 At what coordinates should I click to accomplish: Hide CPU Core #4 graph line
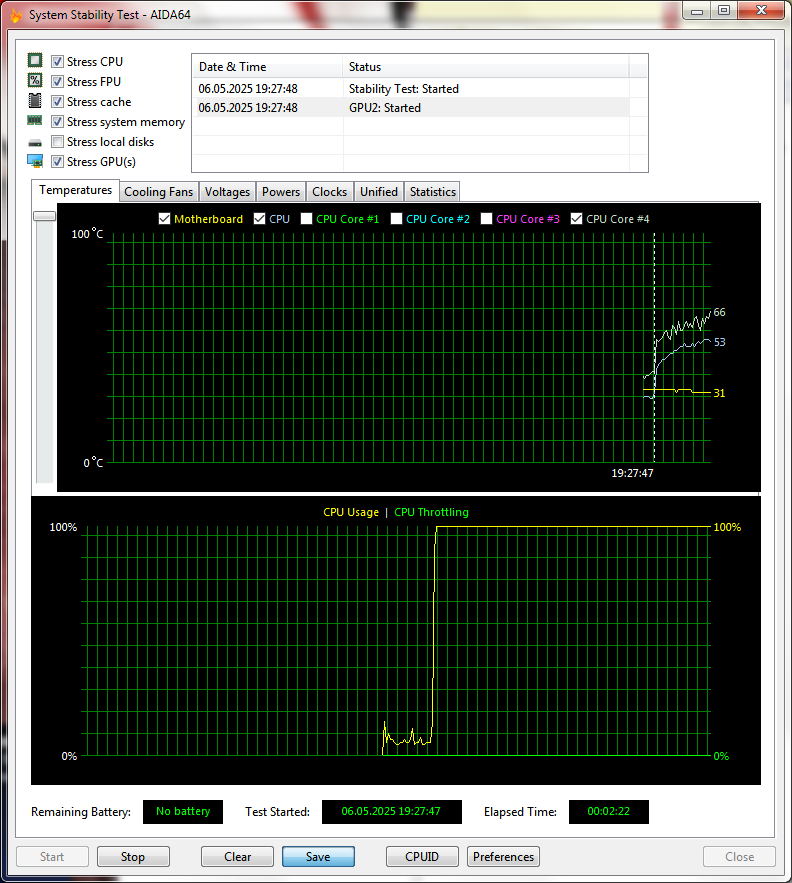point(576,218)
